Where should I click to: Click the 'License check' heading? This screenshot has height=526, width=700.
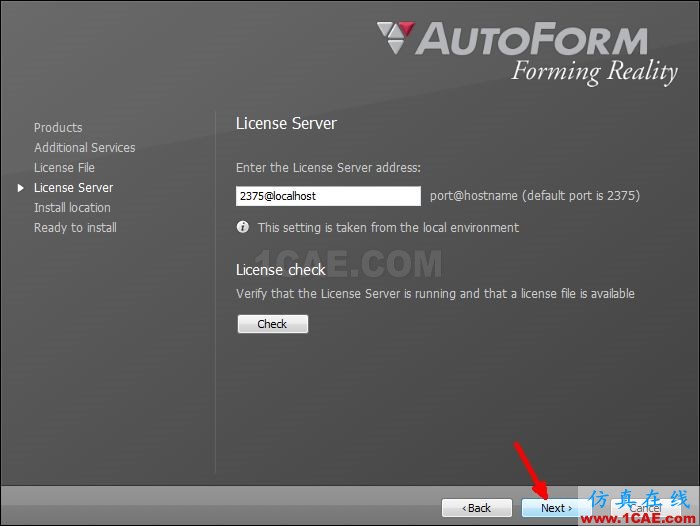[281, 270]
